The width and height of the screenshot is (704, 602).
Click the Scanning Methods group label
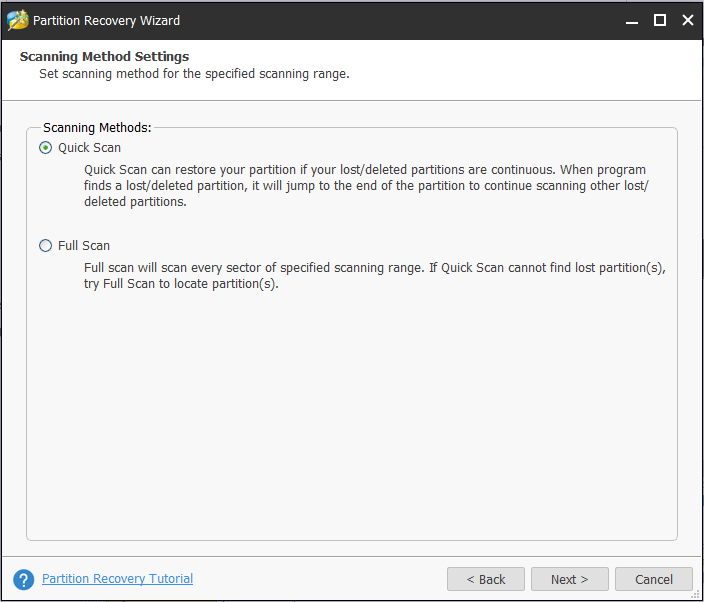[x=97, y=128]
